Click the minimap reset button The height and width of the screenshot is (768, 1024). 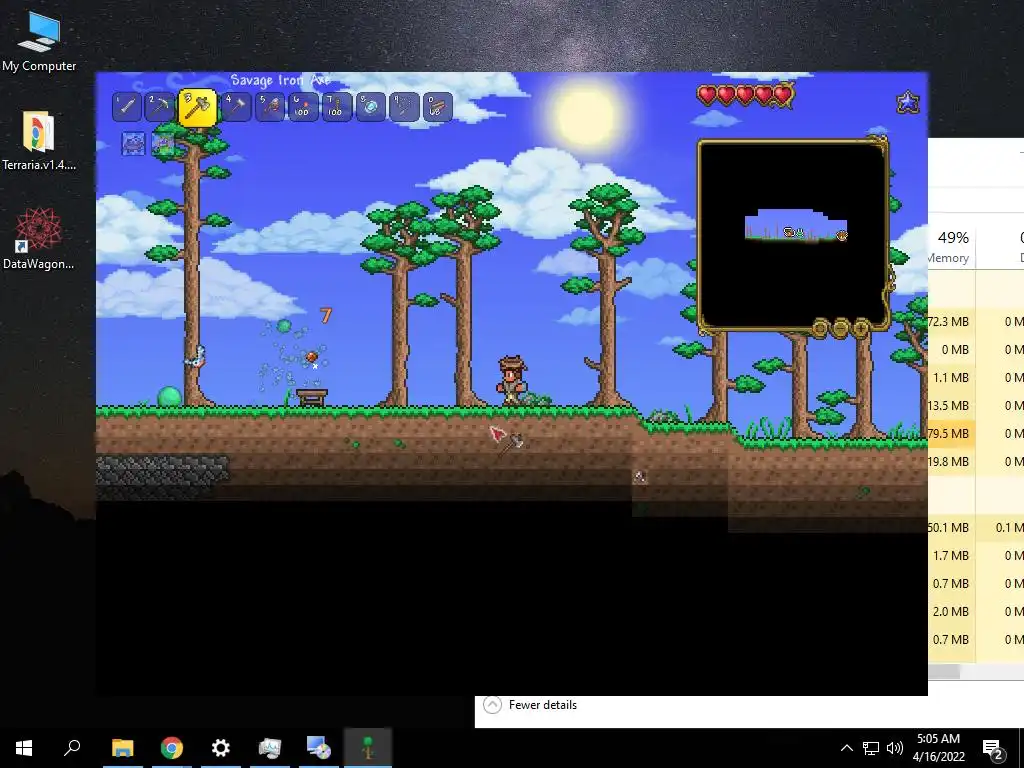[x=820, y=327]
